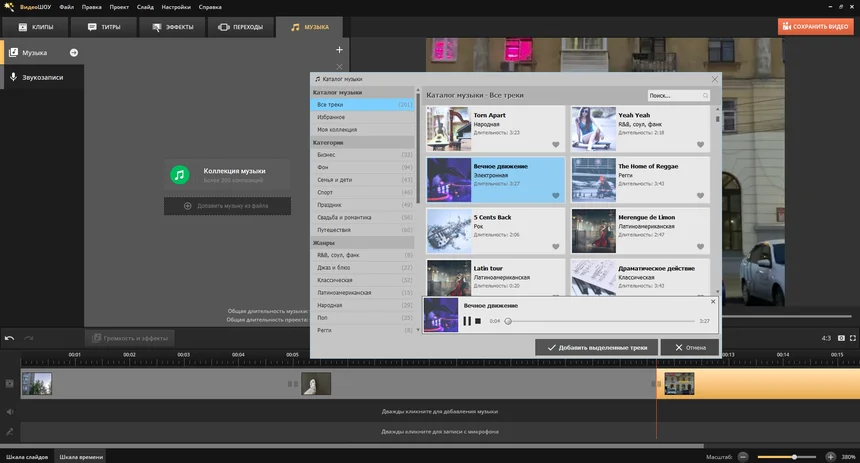860x463 pixels.
Task: Select the Латиноамериканская genre in sidebar
Action: tap(363, 292)
